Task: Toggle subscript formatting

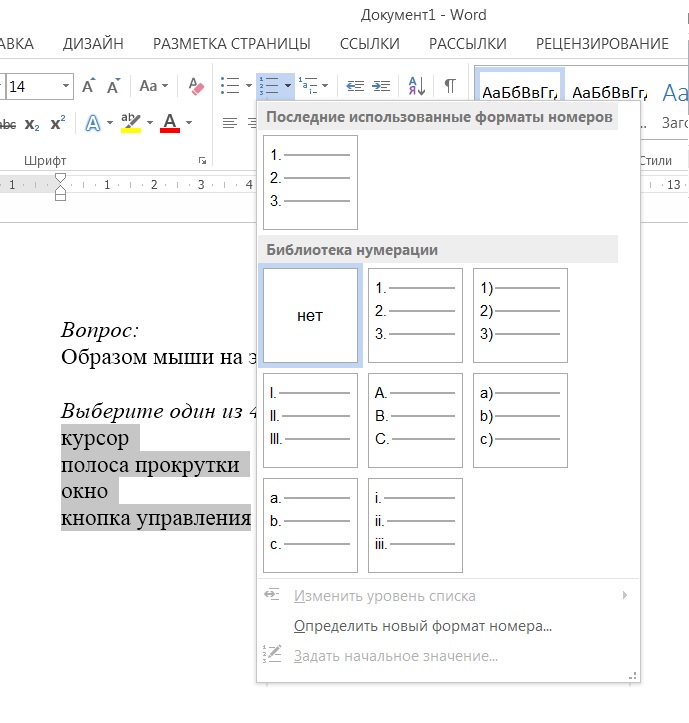Action: (32, 124)
